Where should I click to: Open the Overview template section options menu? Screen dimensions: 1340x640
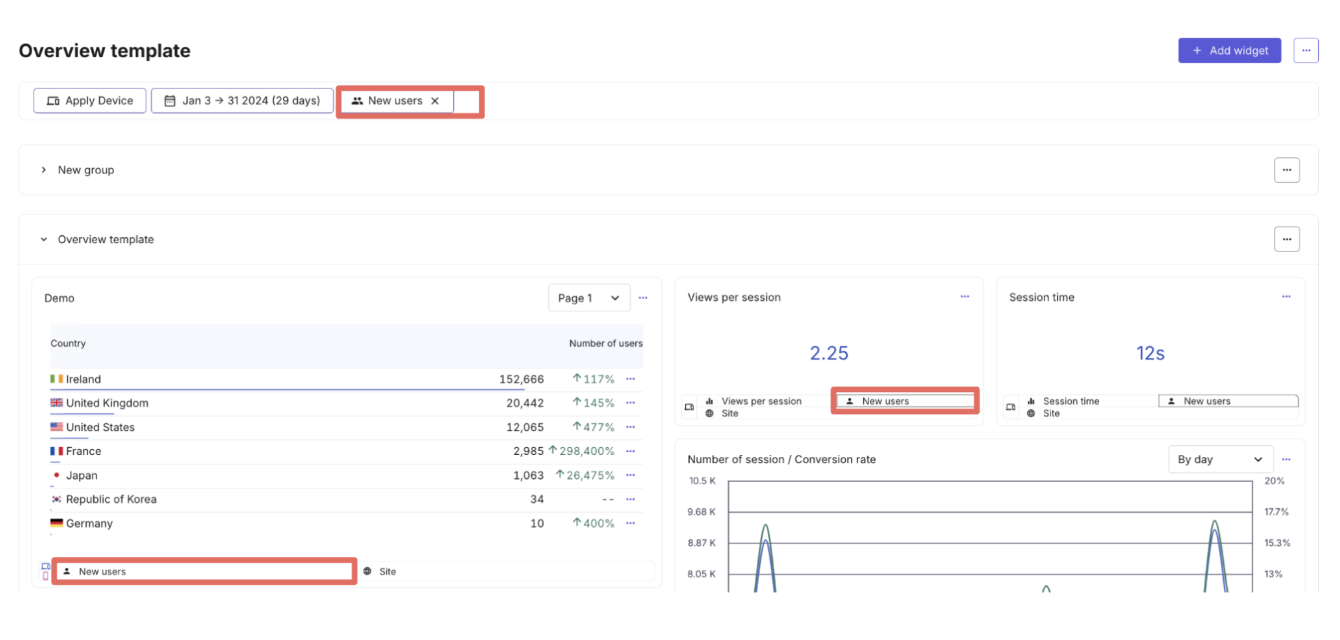(x=1287, y=239)
